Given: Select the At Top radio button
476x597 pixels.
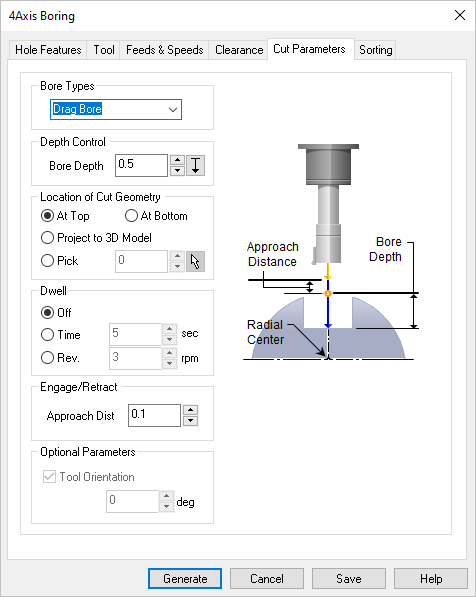Looking at the screenshot, I should (x=65, y=216).
